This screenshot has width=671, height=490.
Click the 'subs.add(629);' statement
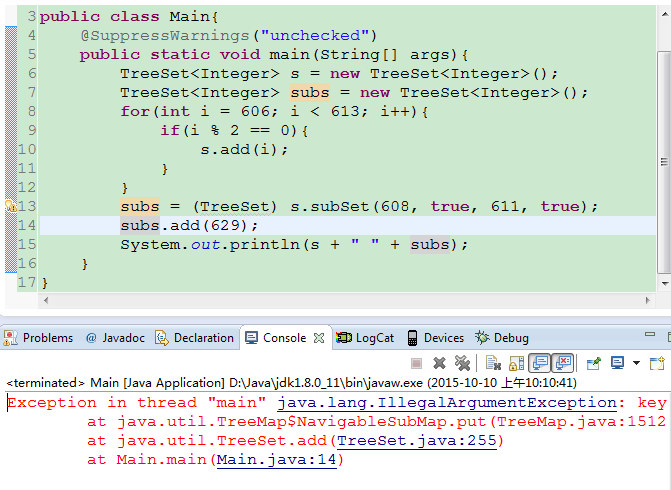tap(190, 225)
